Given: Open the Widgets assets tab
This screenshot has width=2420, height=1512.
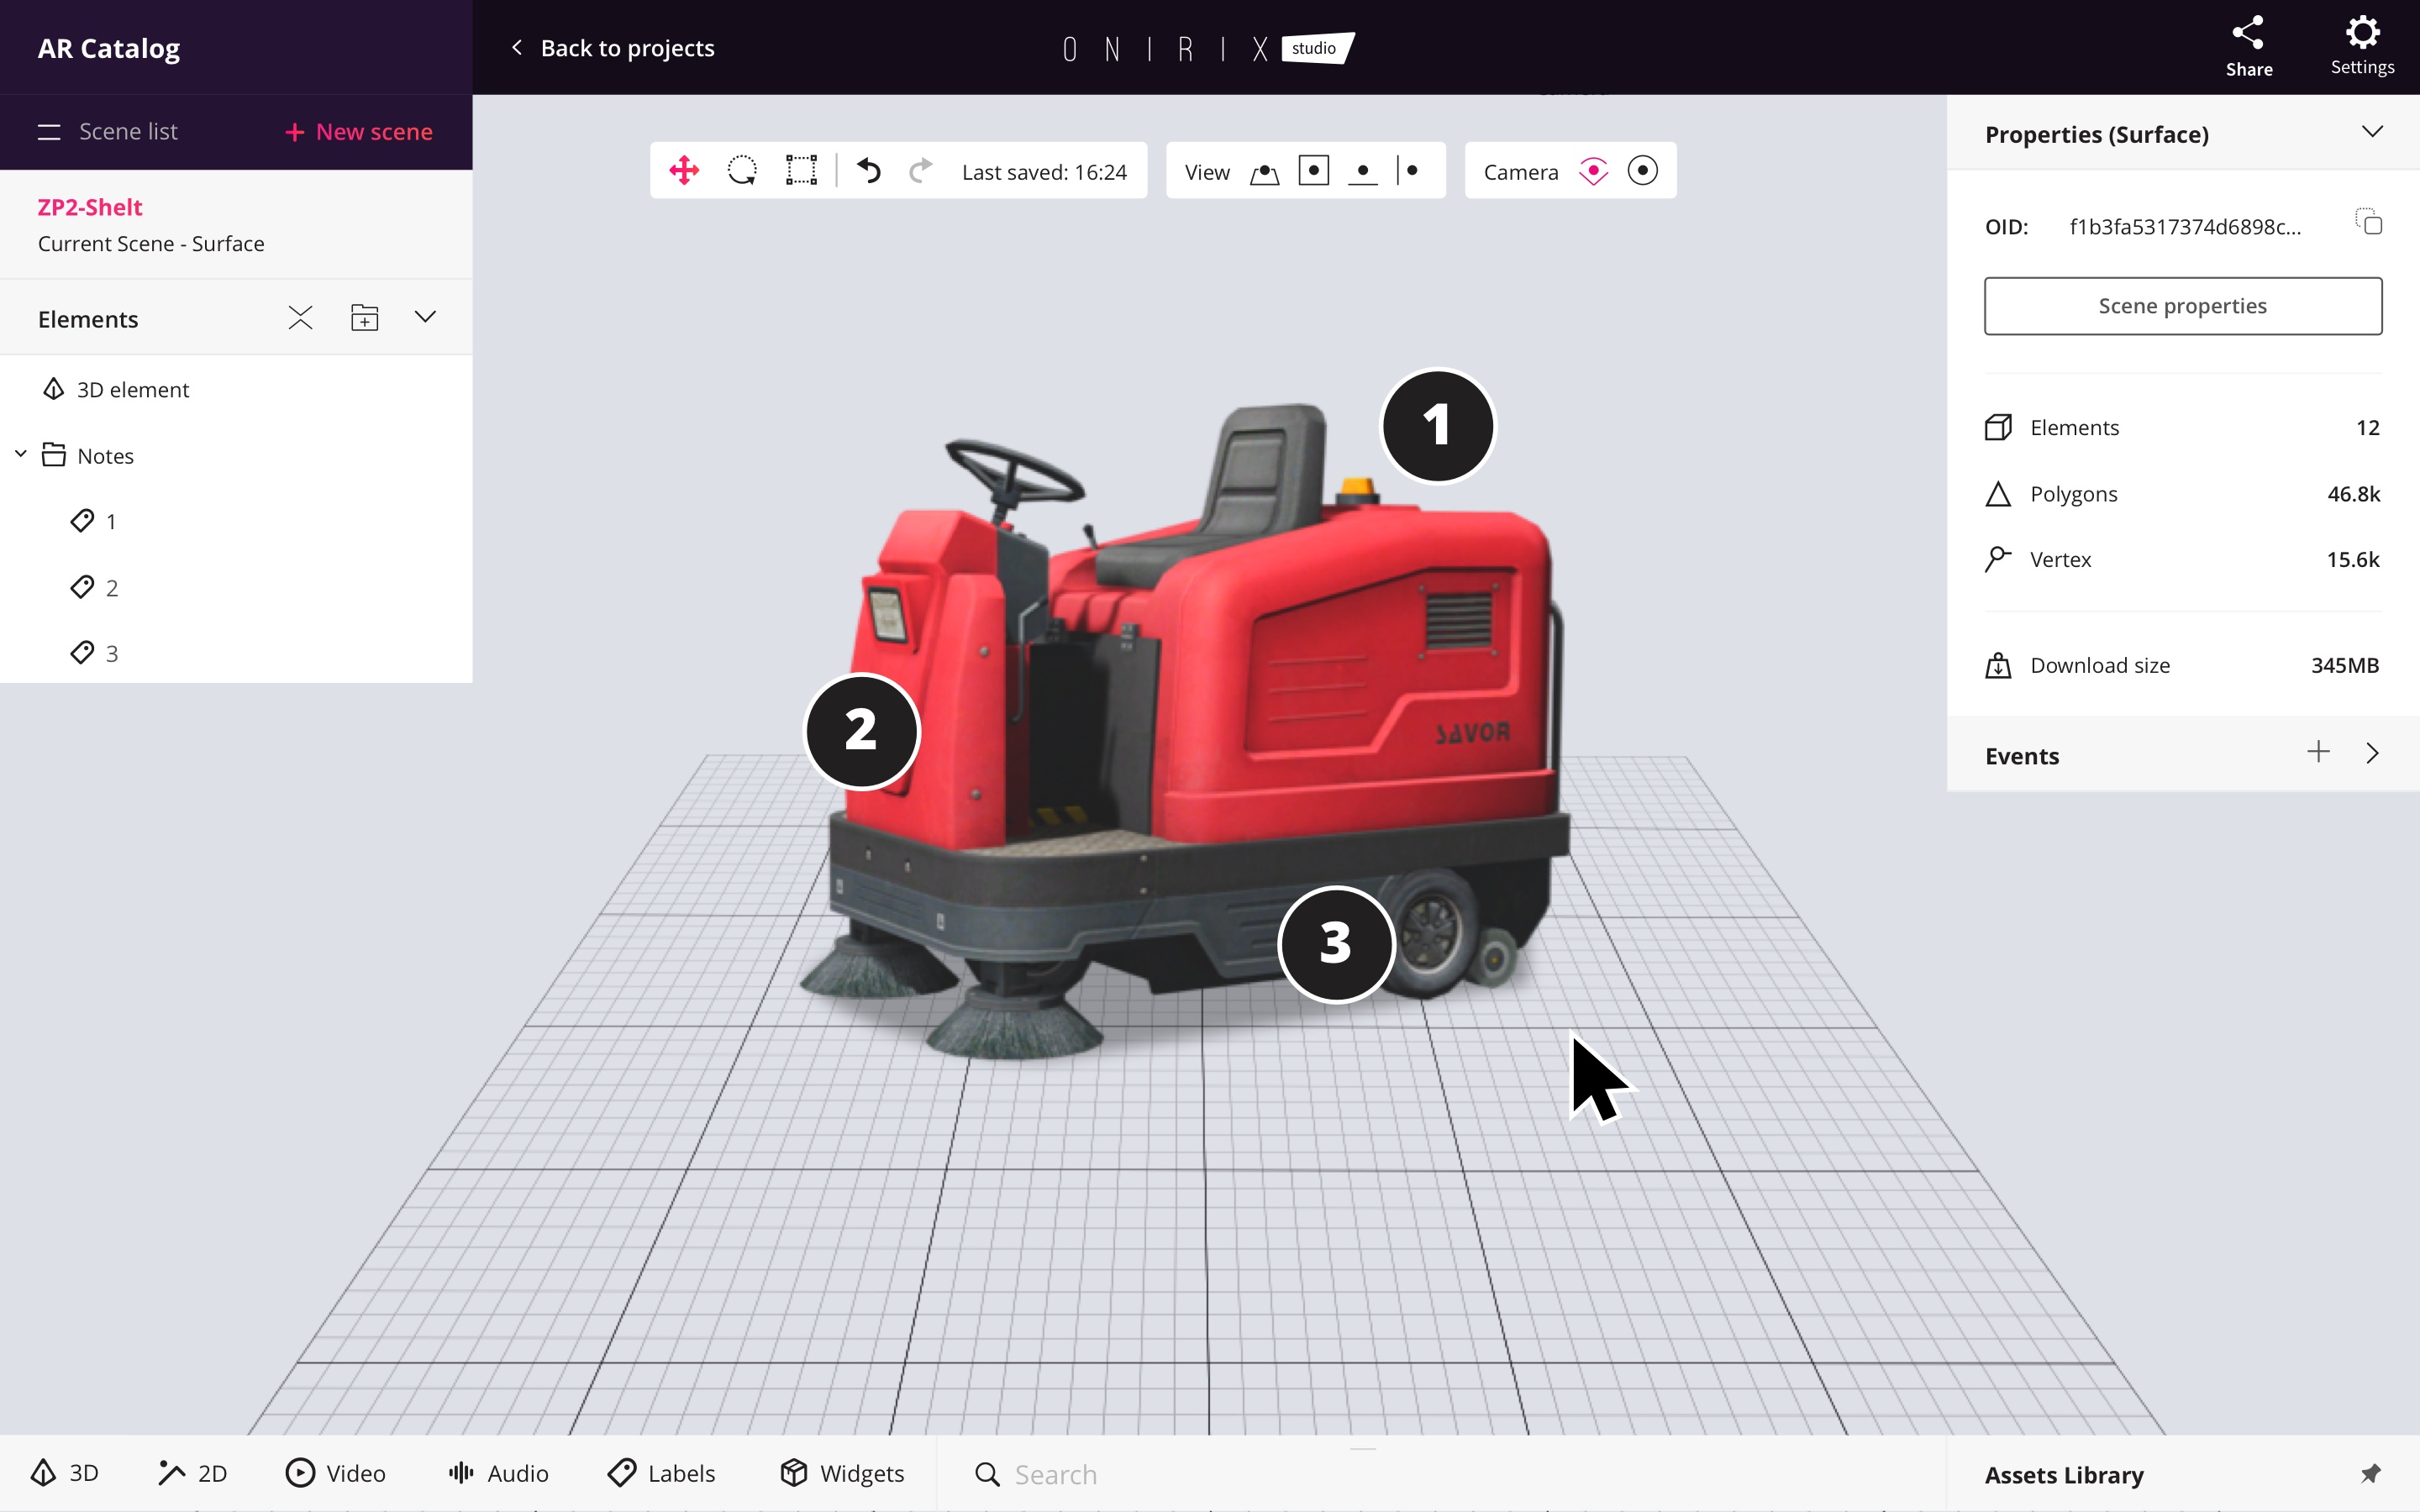Looking at the screenshot, I should pyautogui.click(x=842, y=1473).
